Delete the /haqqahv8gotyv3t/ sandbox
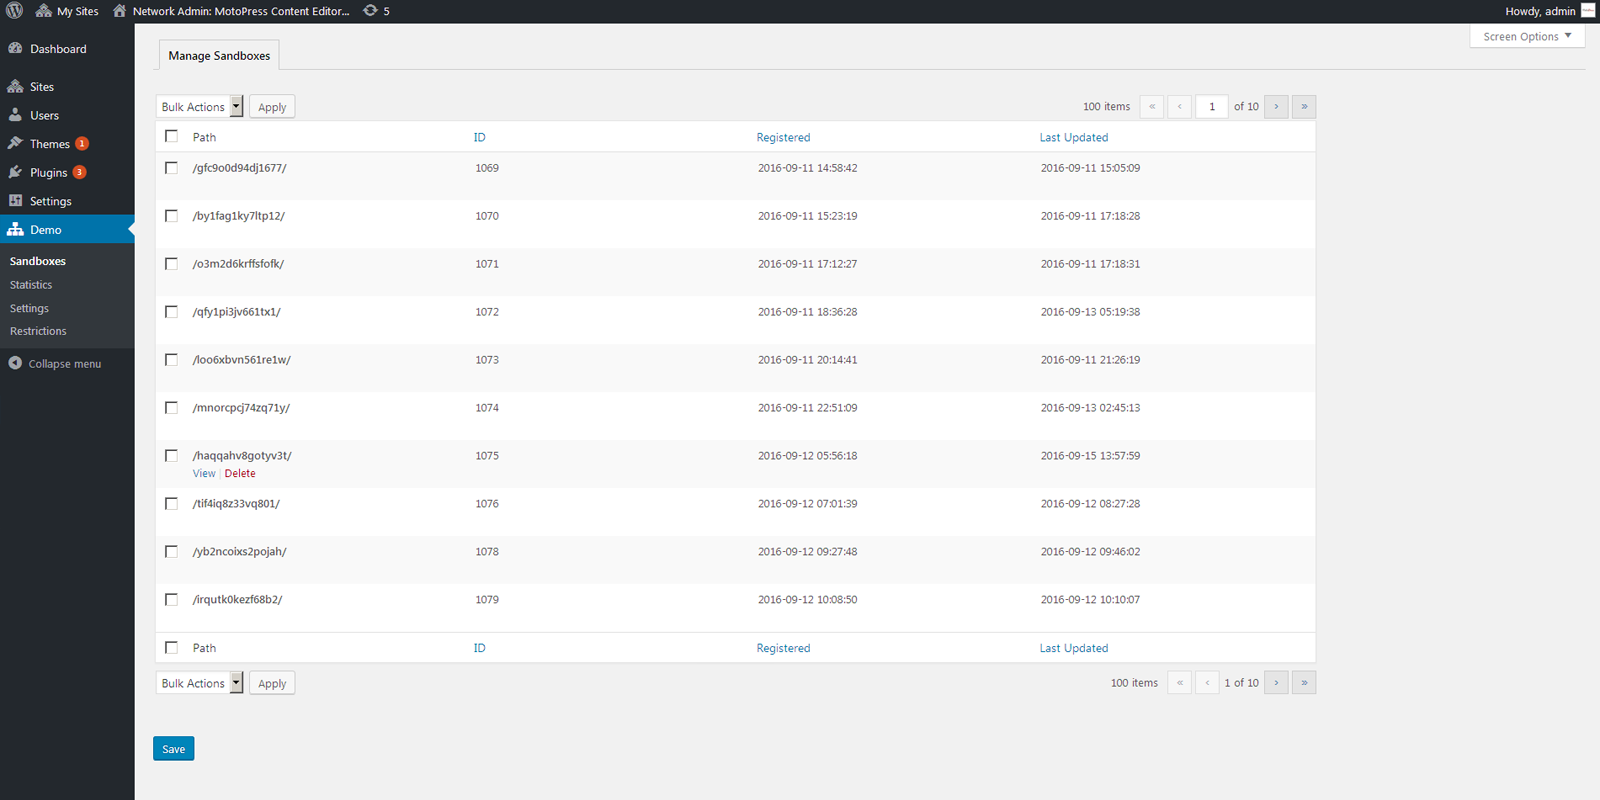 click(x=240, y=473)
